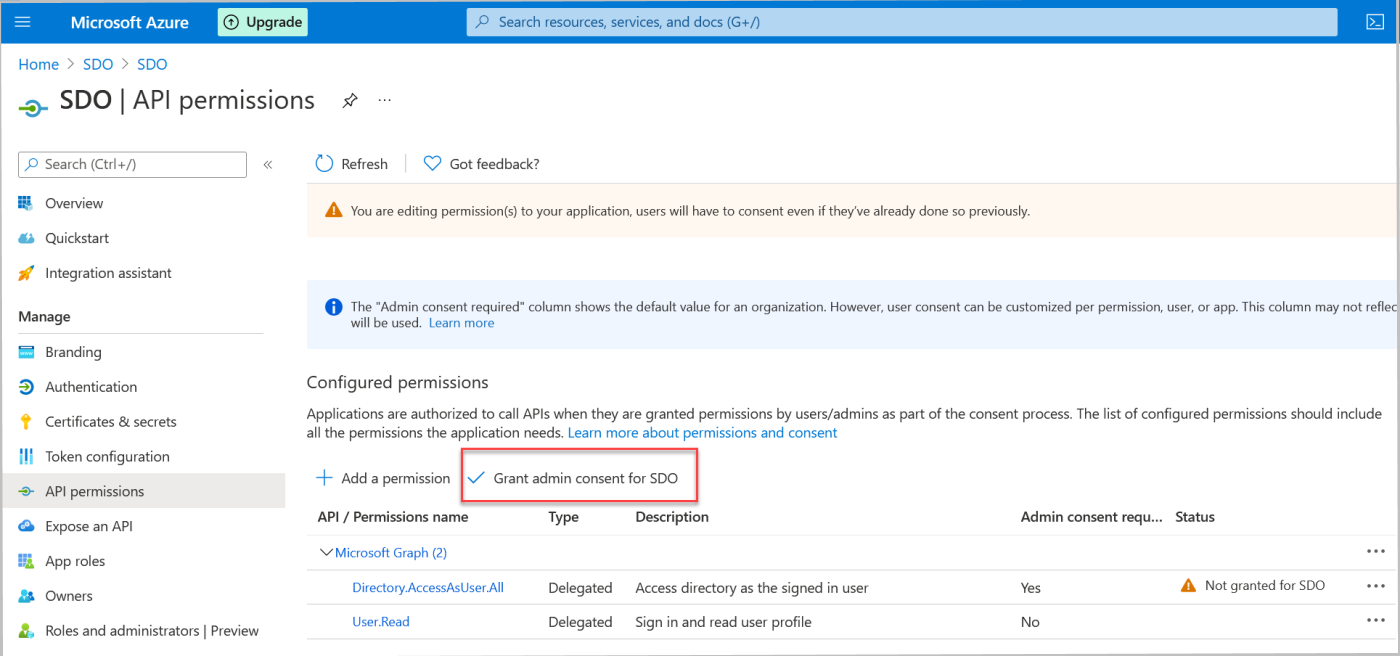Open Got feedback?
The image size is (1400, 656).
click(482, 164)
